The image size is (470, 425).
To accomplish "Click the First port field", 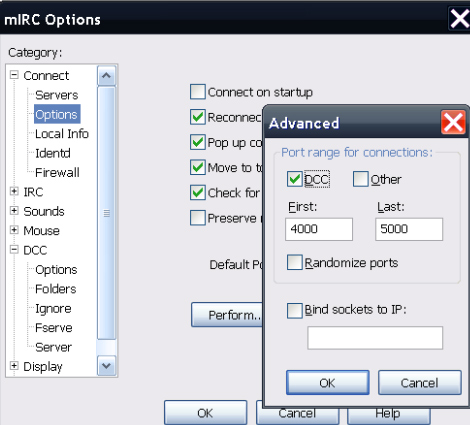I will pyautogui.click(x=319, y=229).
